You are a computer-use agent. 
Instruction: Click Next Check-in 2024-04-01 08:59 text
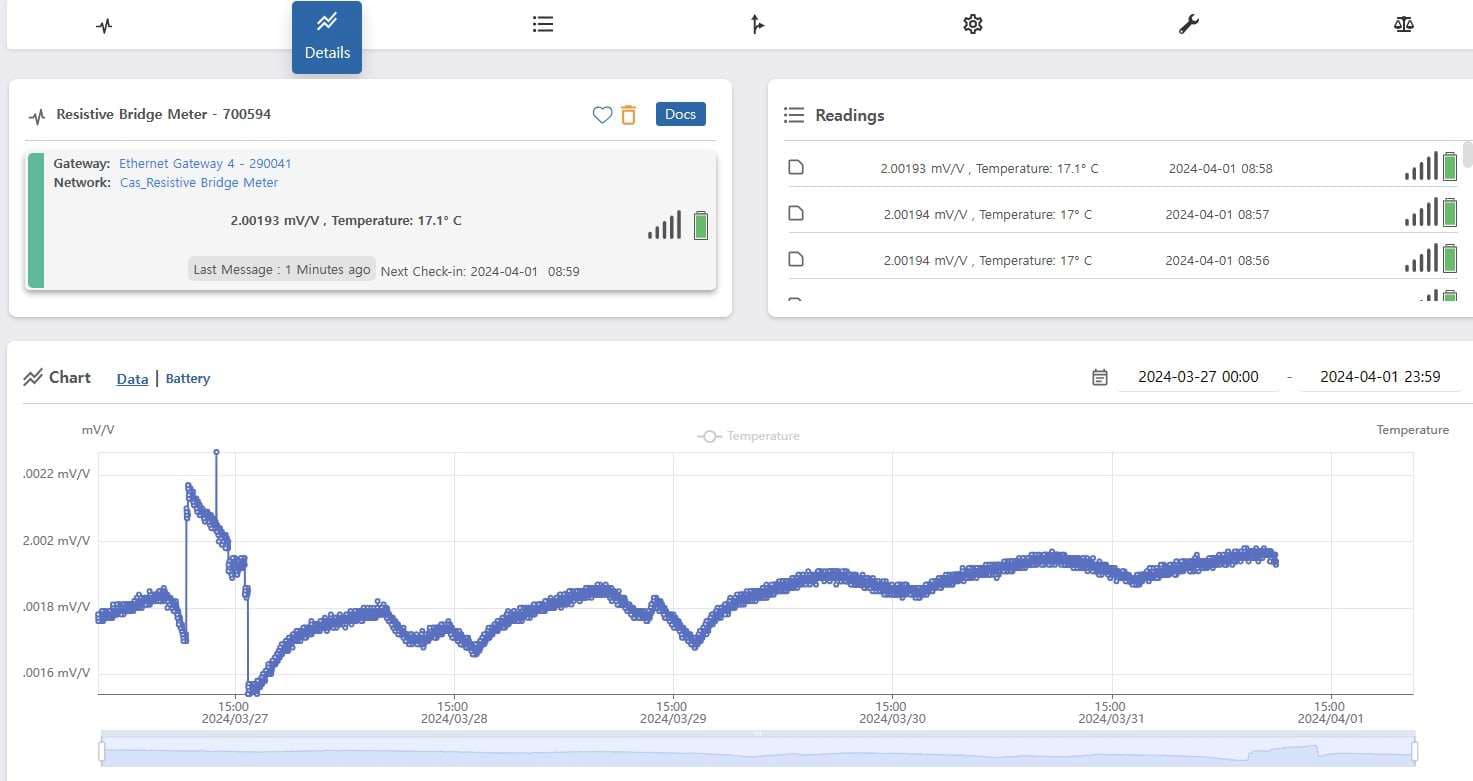480,271
